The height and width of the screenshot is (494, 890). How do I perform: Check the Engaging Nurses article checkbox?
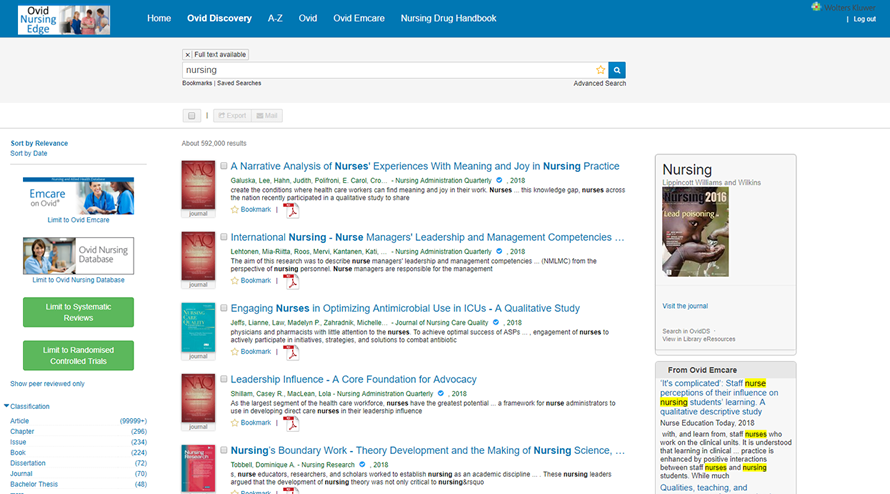tap(224, 308)
